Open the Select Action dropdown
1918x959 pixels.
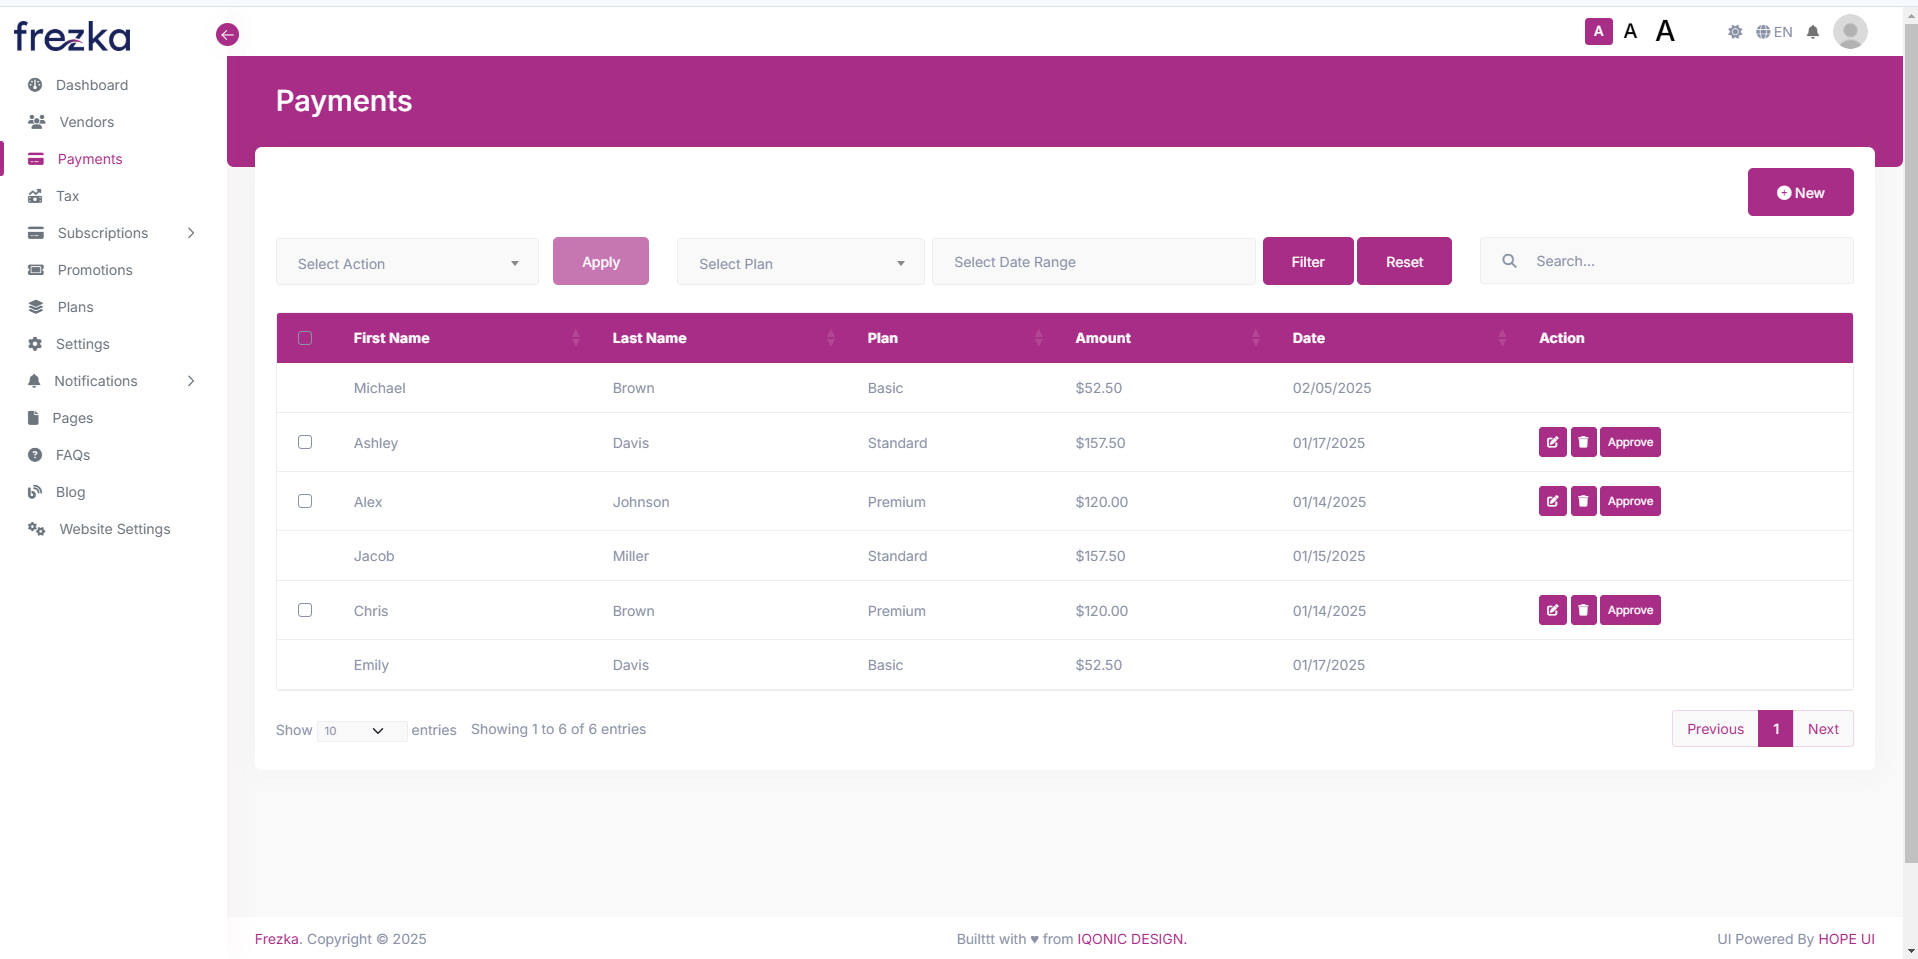(407, 262)
